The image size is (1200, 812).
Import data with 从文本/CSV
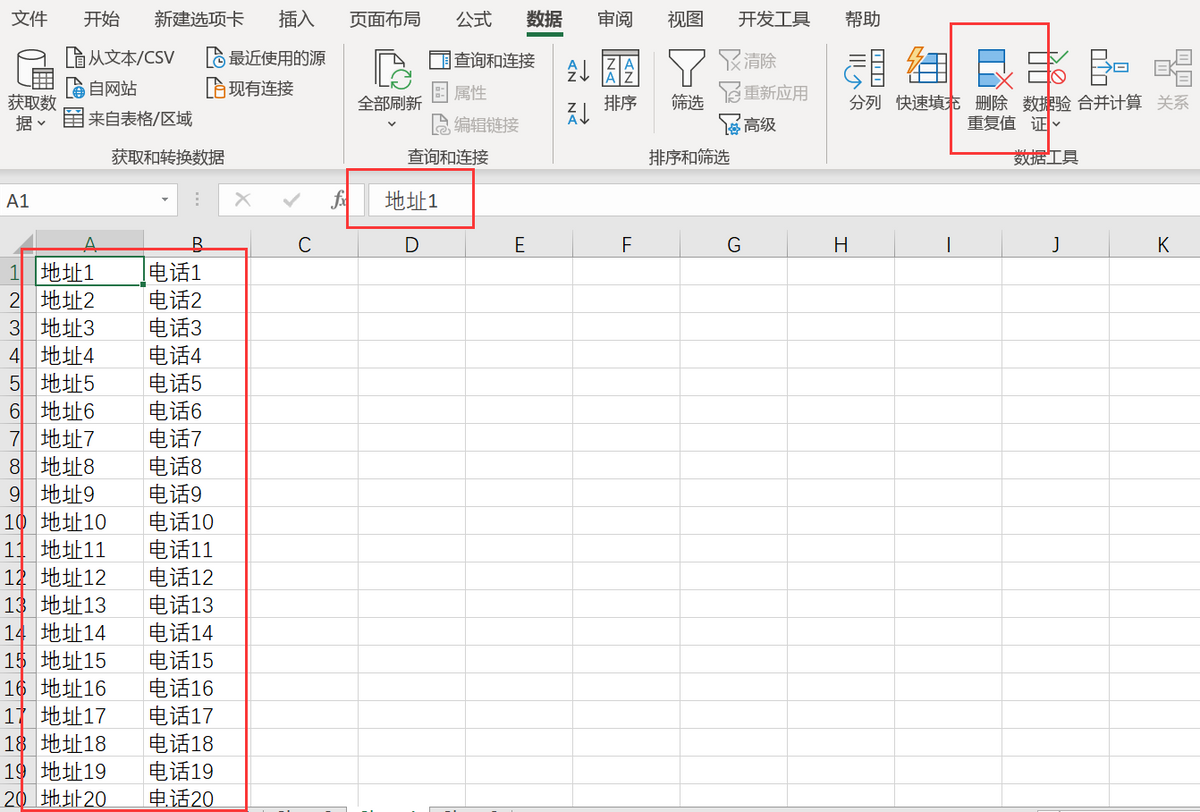(x=119, y=58)
